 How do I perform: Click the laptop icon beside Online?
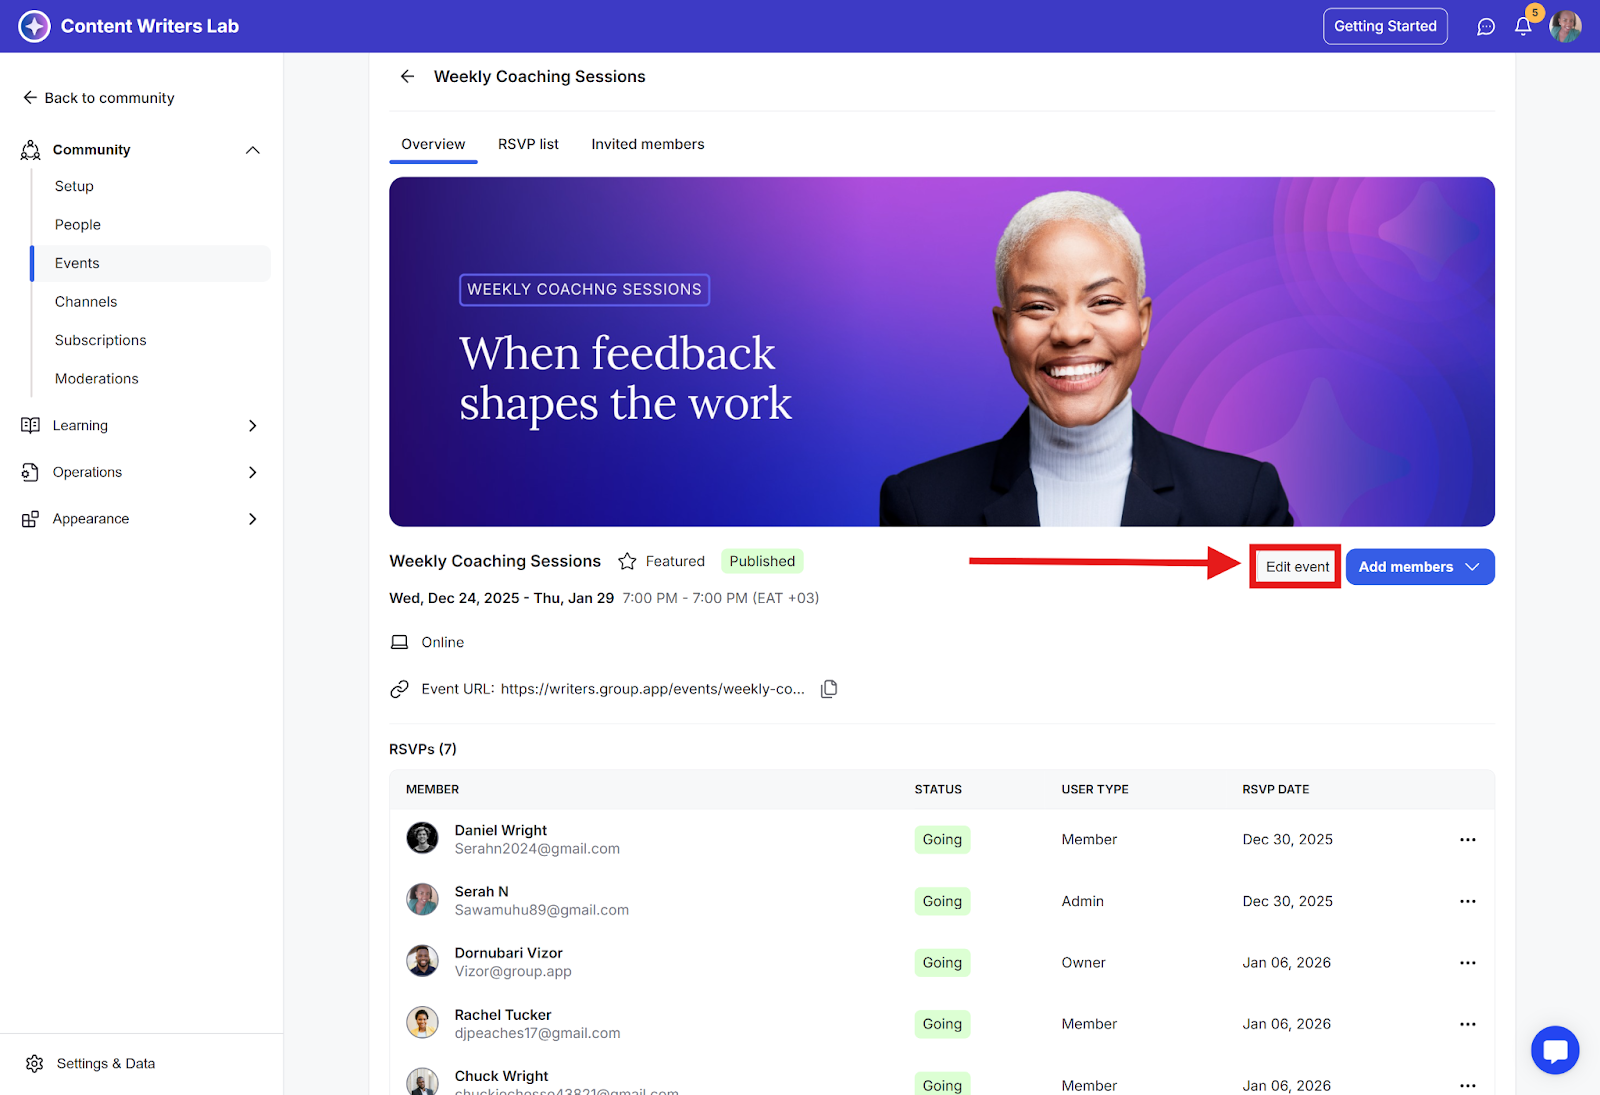pyautogui.click(x=399, y=642)
